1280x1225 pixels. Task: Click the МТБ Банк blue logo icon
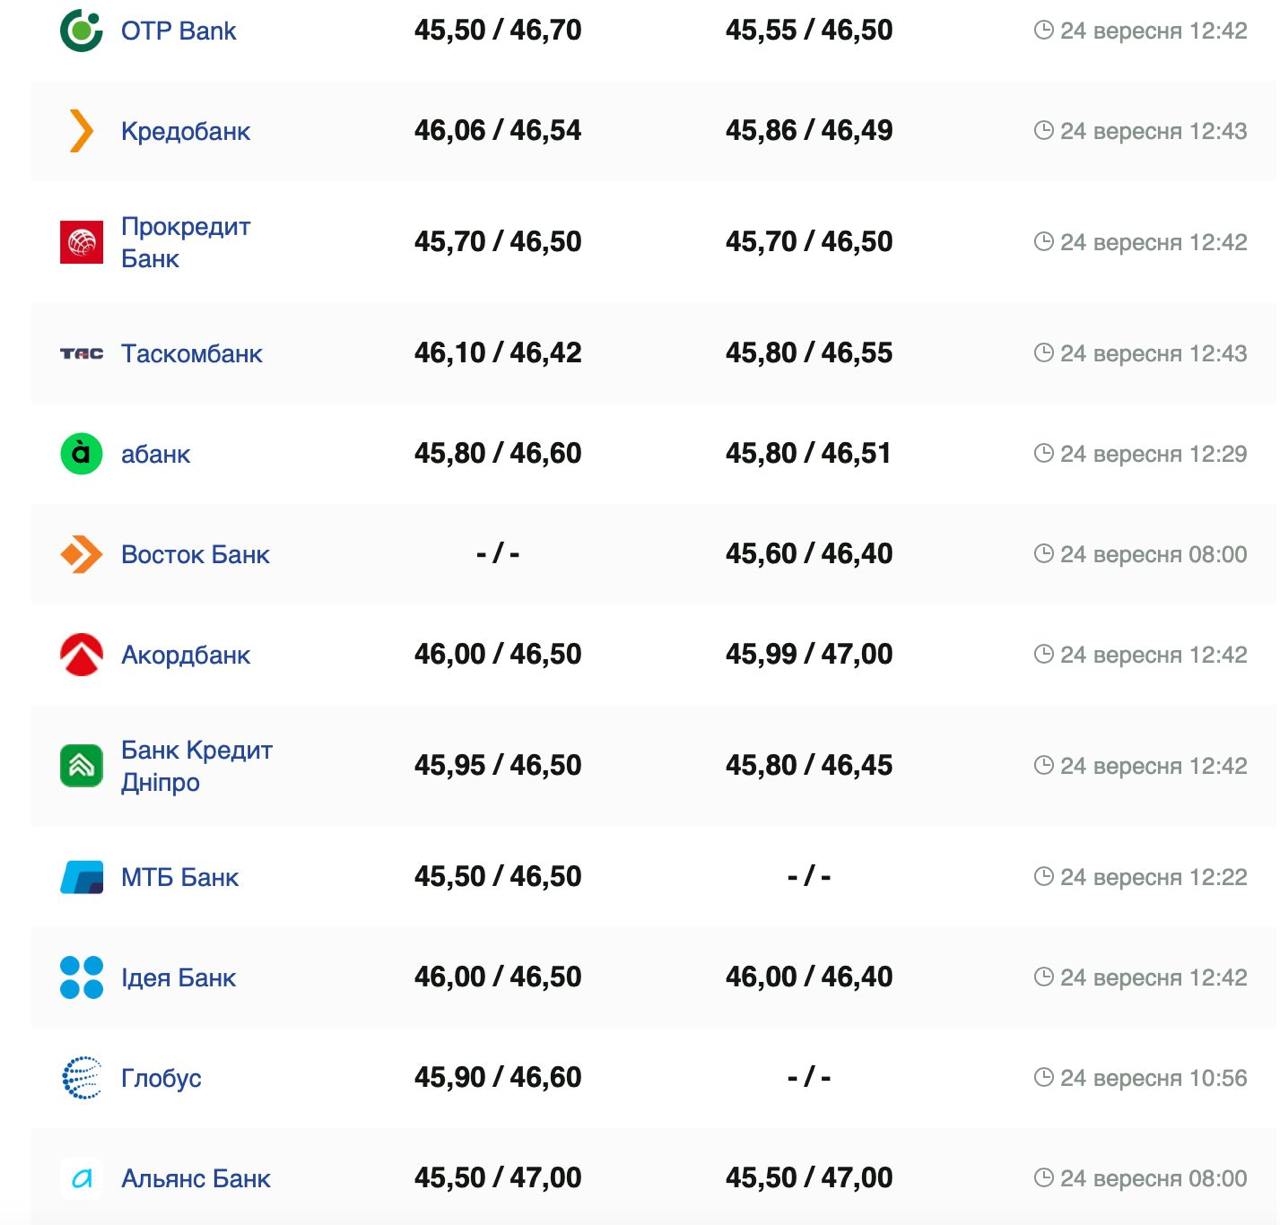(x=81, y=877)
